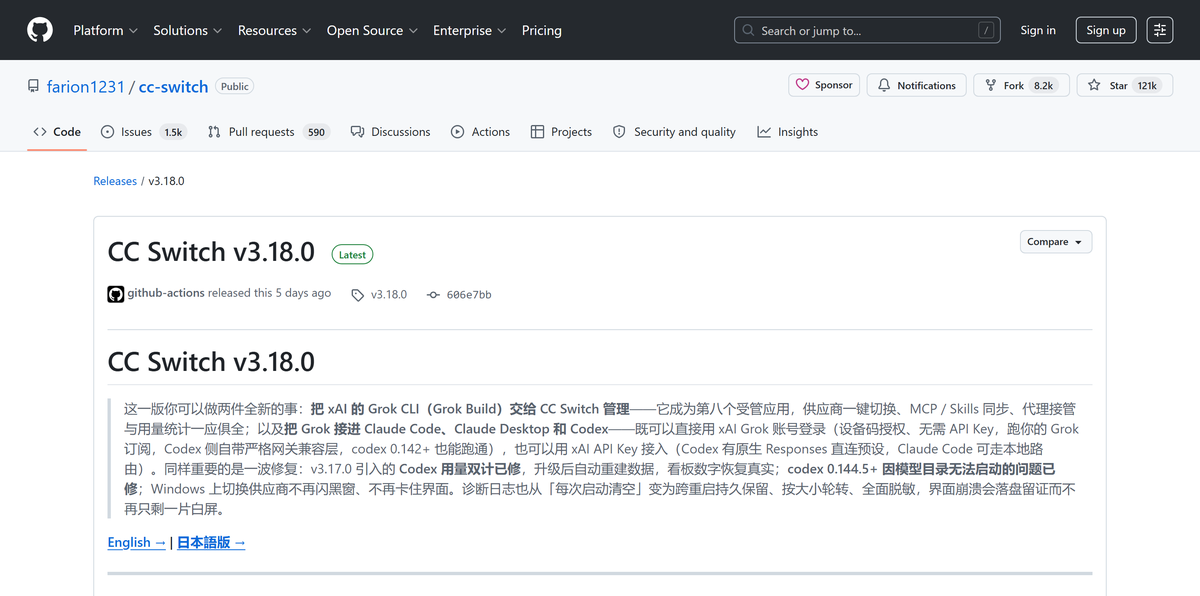This screenshot has width=1200, height=596.
Task: Click the Public visibility badge
Action: coord(235,86)
